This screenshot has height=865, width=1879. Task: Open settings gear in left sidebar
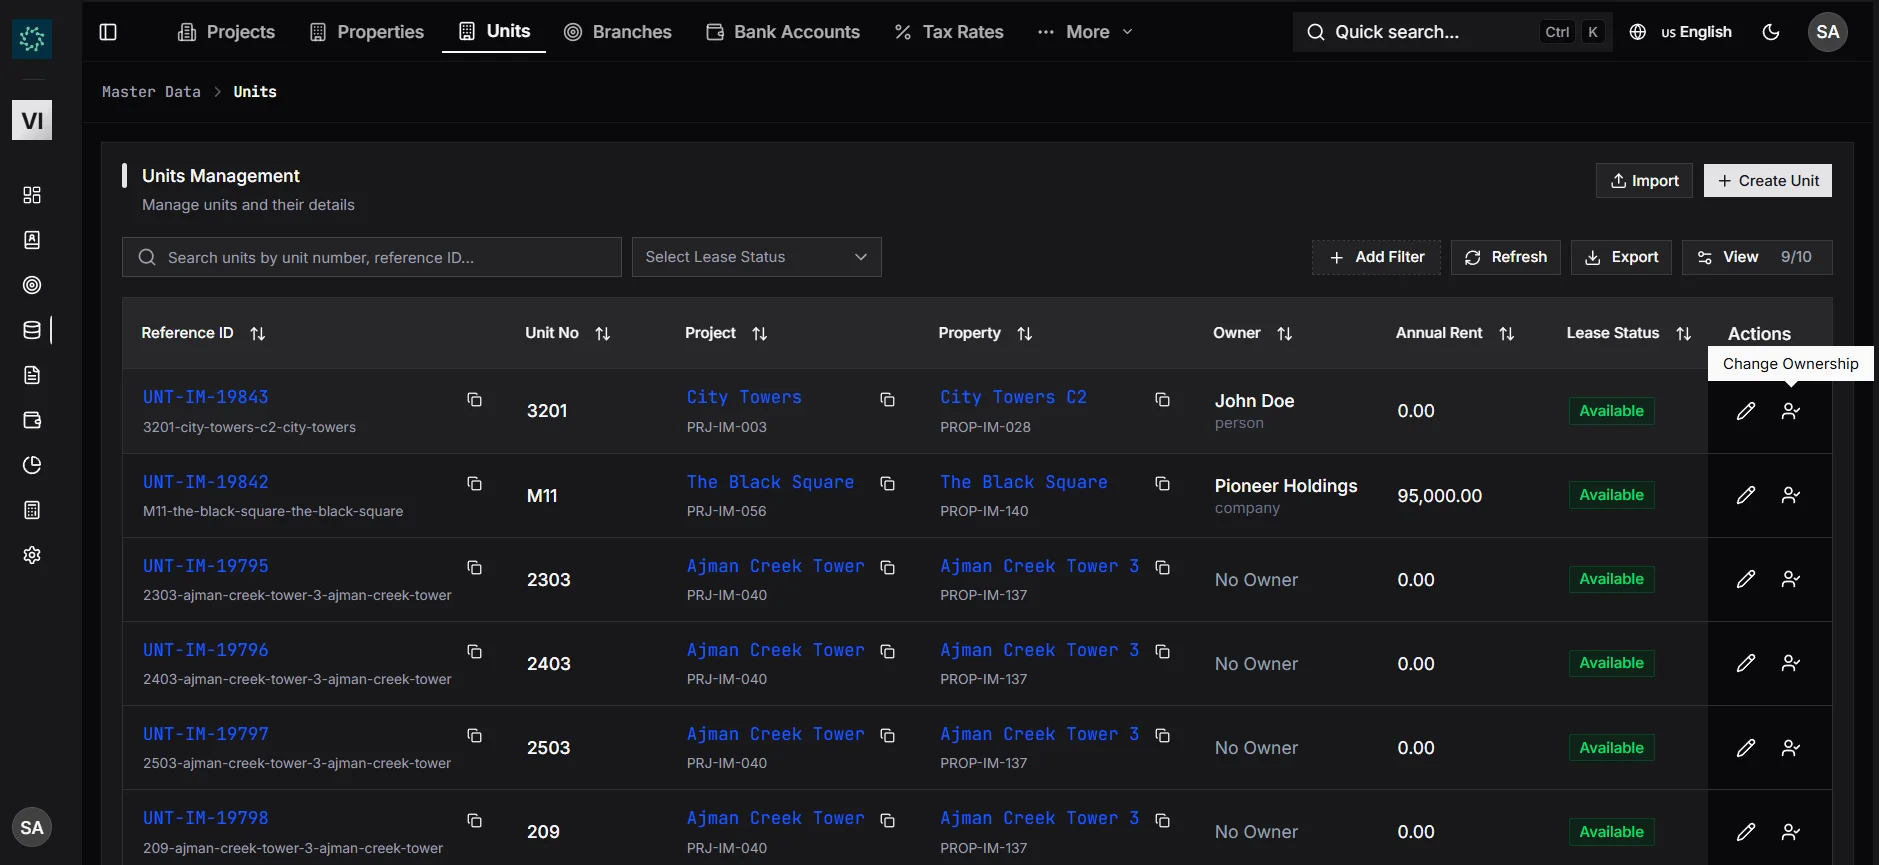[32, 555]
